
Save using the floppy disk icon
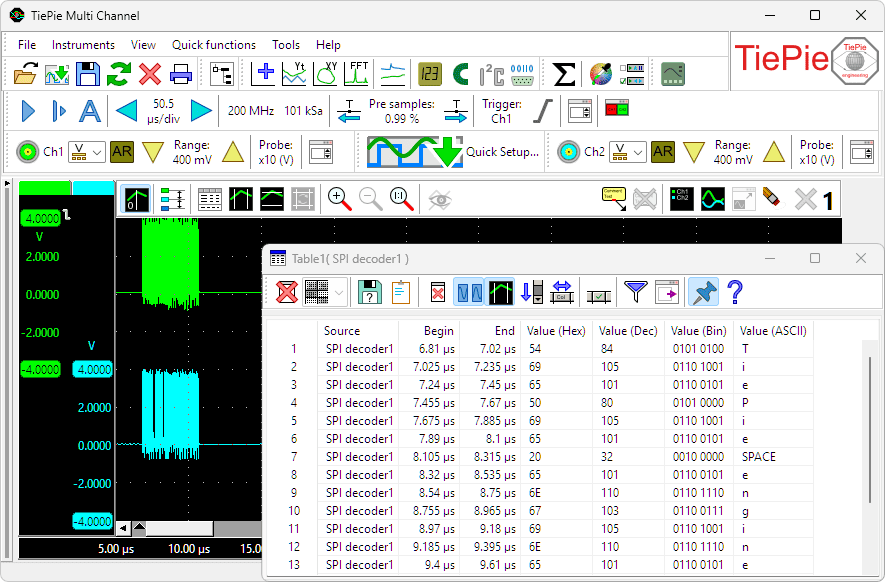87,74
